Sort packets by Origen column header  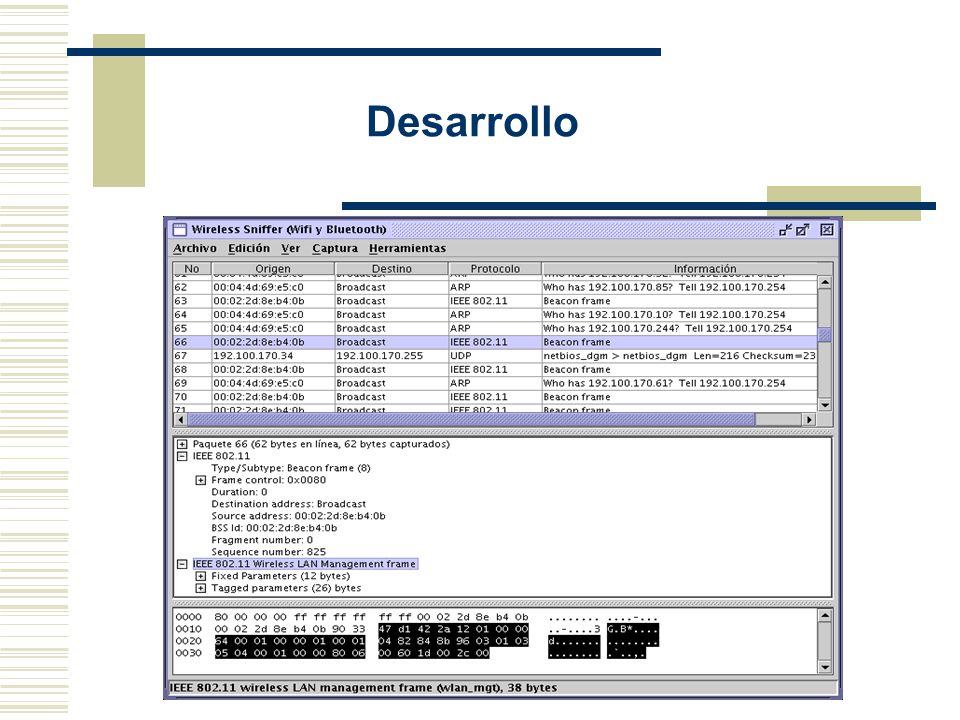273,268
